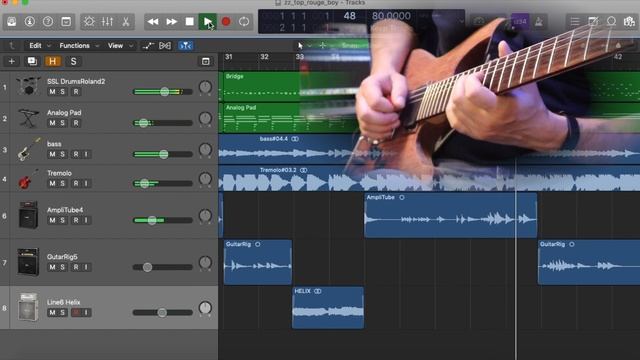Select the Analog Pad keyboard icon
640x360 pixels.
(28, 118)
